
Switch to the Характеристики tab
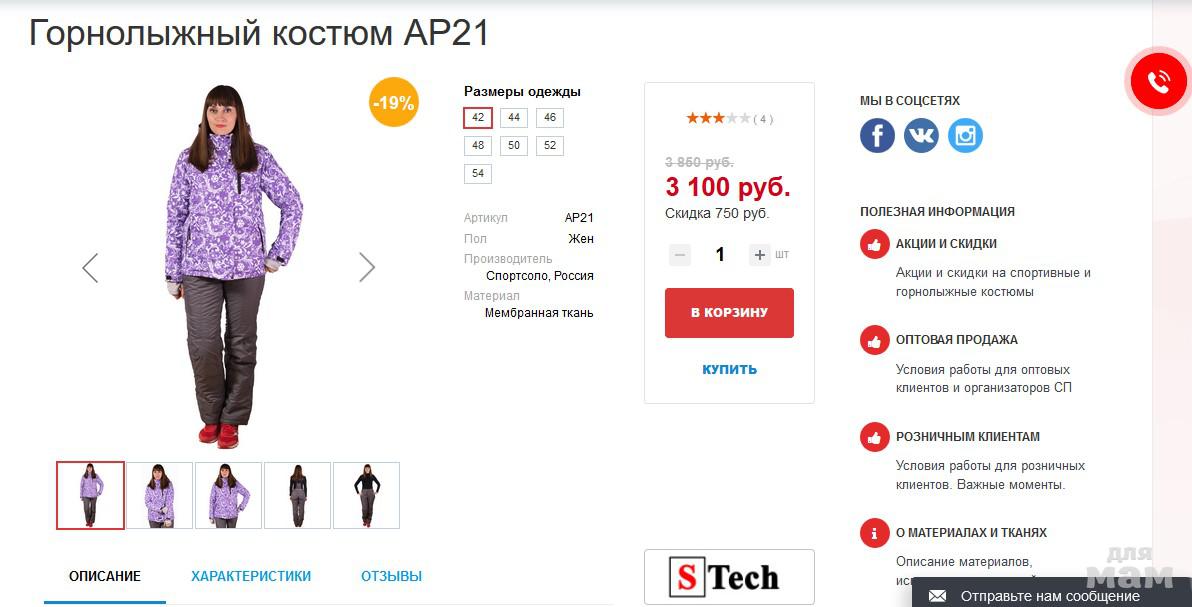pos(251,576)
